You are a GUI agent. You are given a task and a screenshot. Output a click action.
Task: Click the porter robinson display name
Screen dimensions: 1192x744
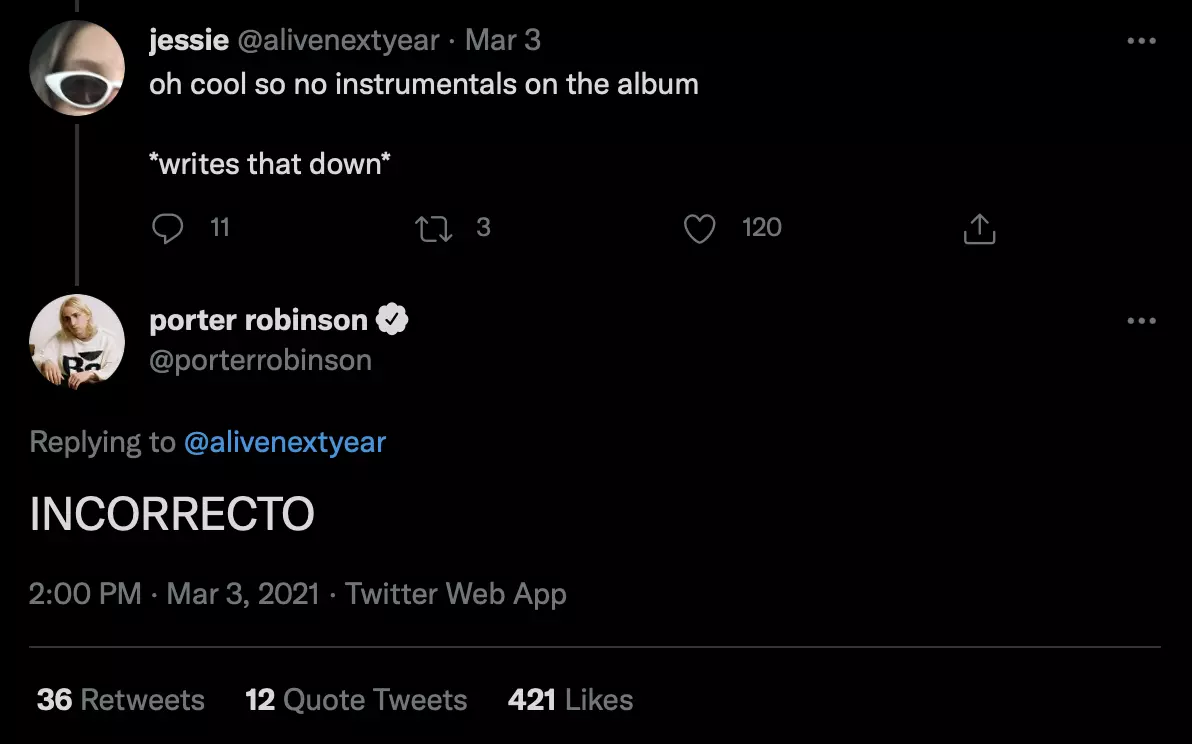(x=258, y=320)
